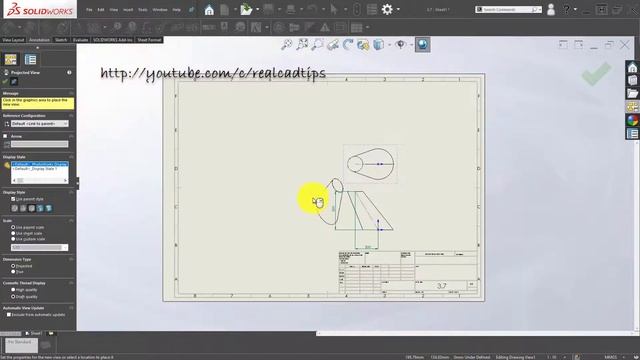Open Appearances color ball in task pane
The width and height of the screenshot is (640, 360).
pos(632,120)
